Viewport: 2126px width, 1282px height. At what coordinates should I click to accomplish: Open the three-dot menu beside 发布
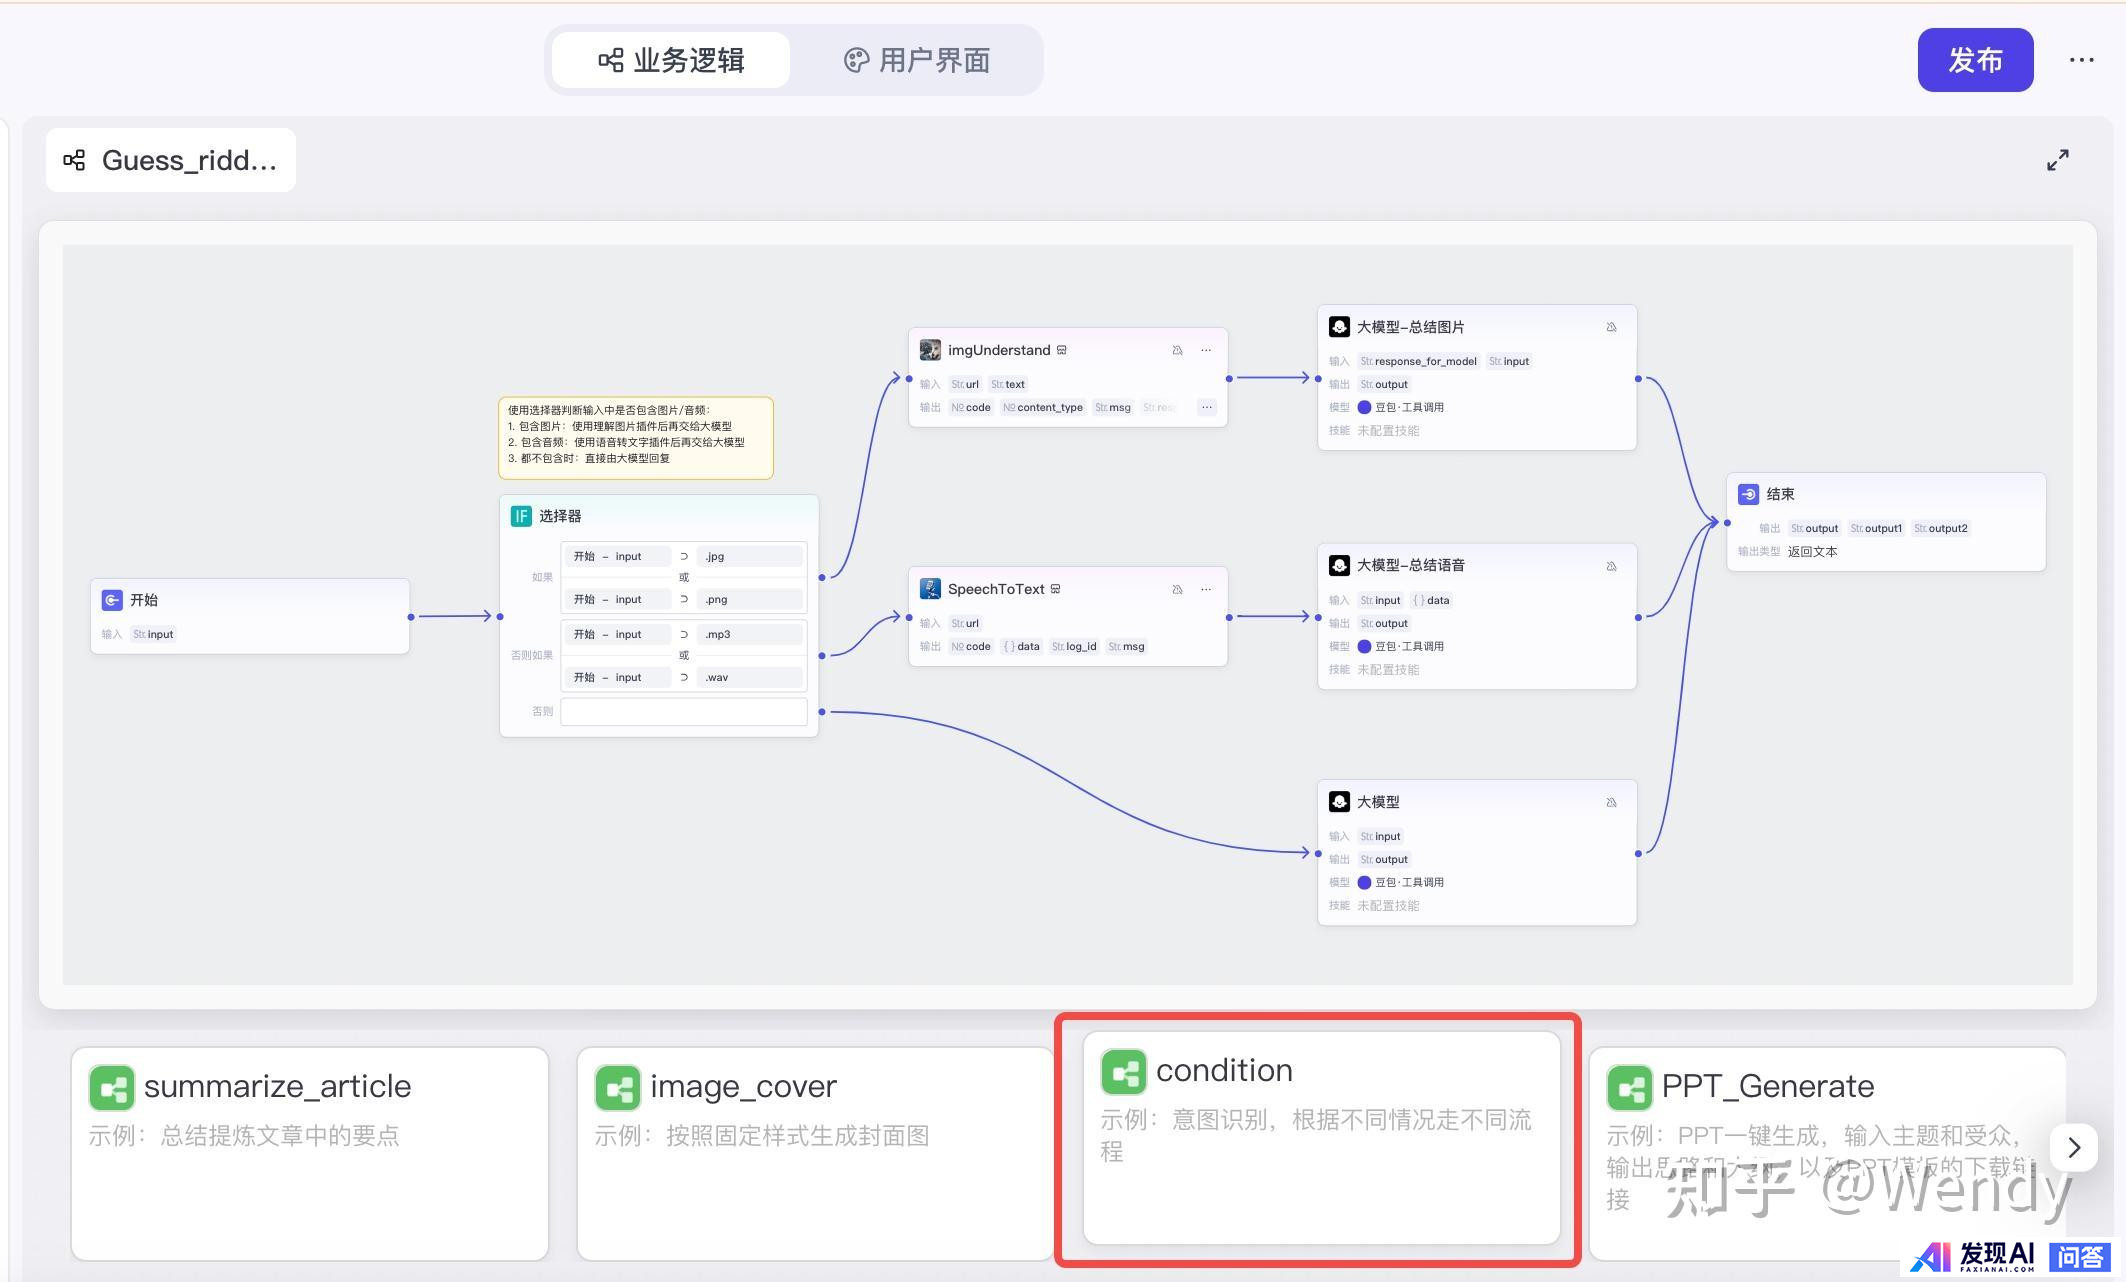(x=2081, y=60)
